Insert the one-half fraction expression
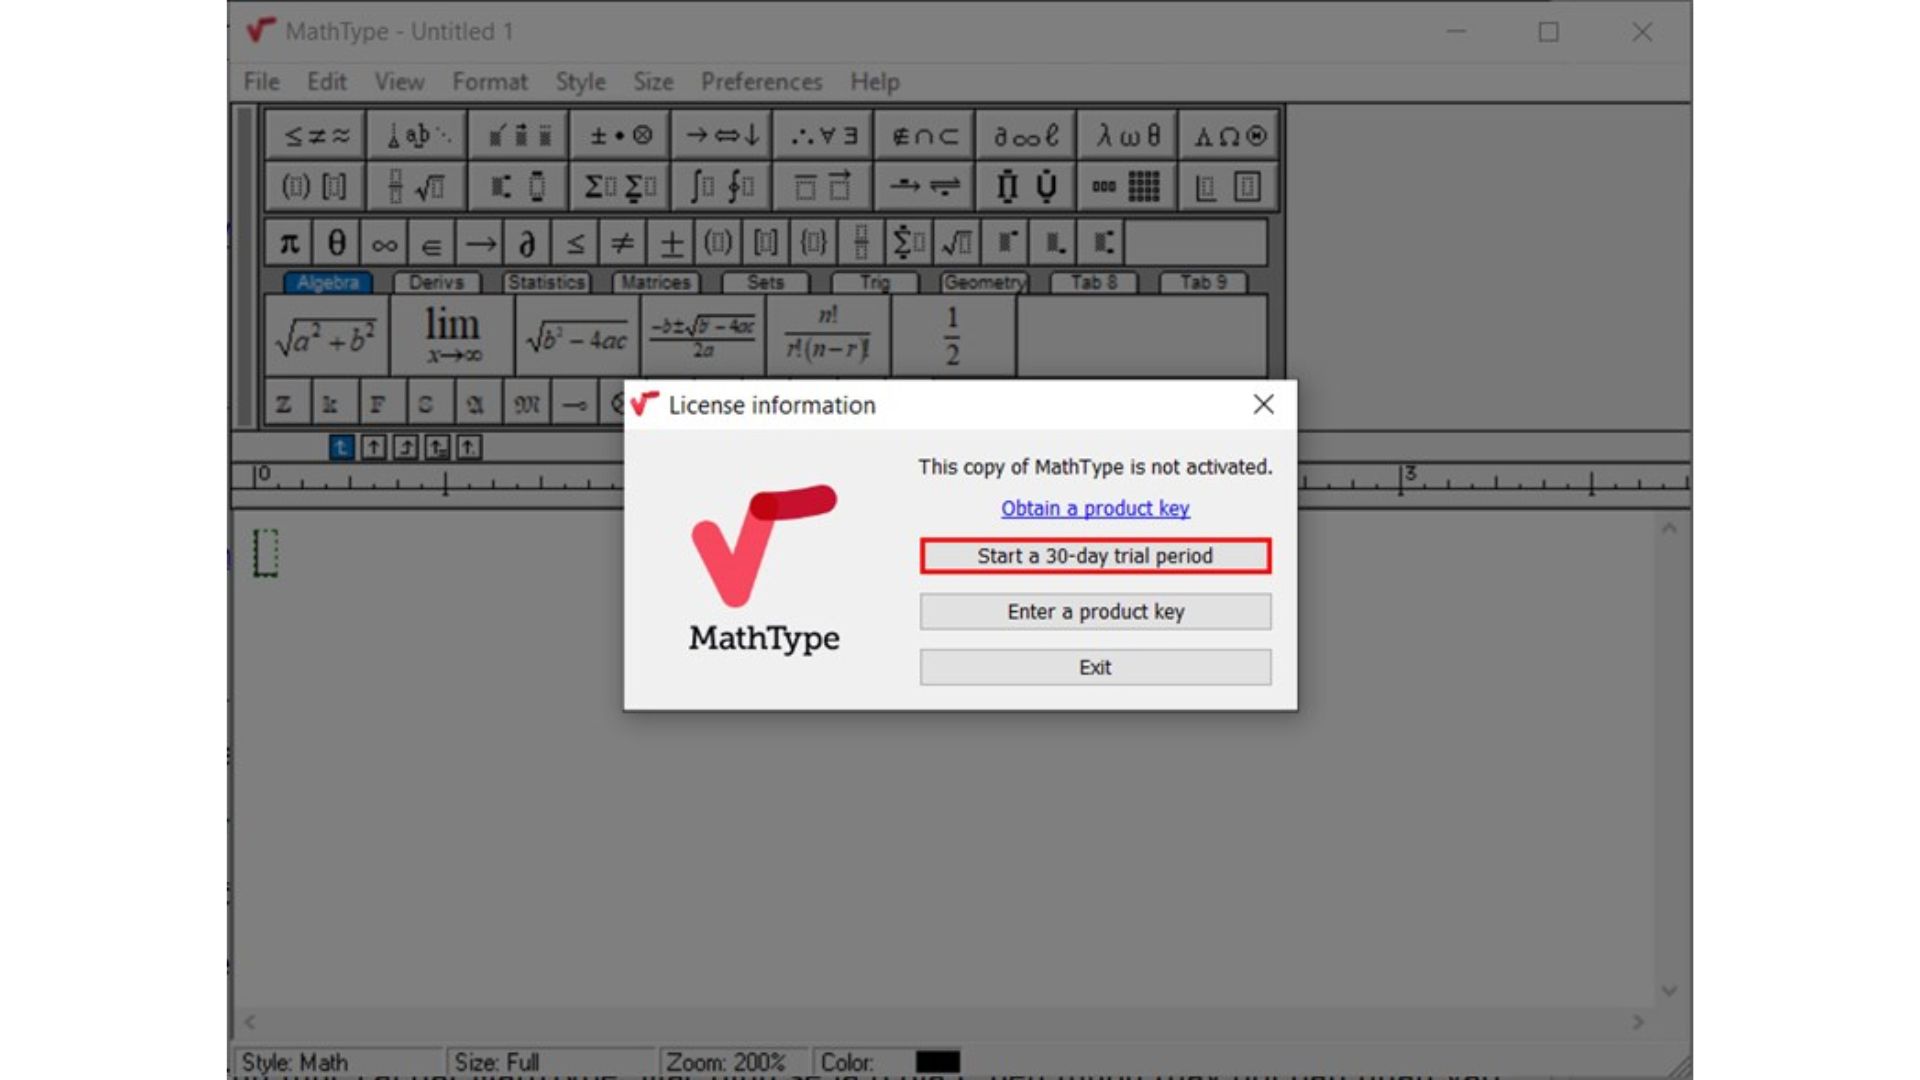The width and height of the screenshot is (1920, 1080). [x=953, y=336]
